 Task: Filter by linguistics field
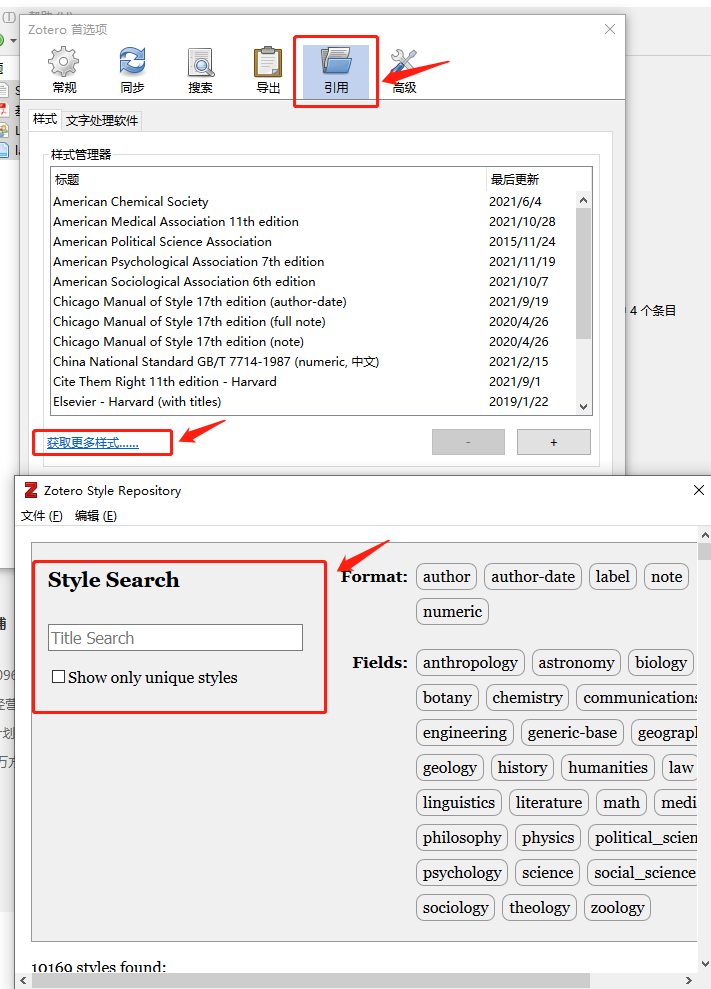tap(459, 802)
